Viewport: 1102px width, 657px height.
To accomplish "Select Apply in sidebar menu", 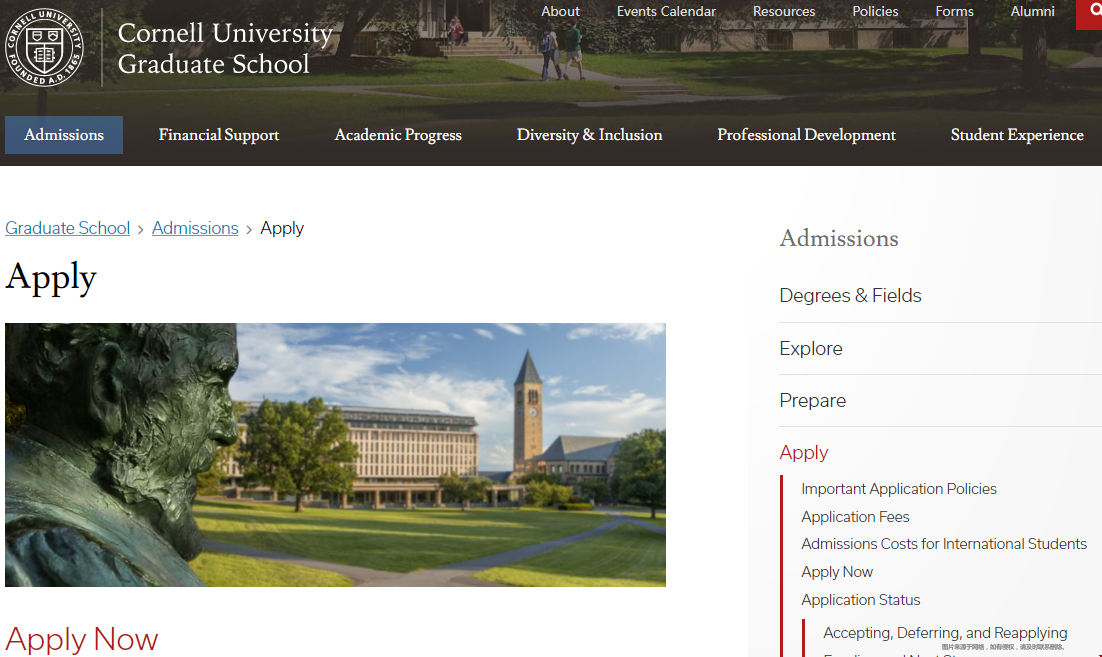I will tap(804, 453).
